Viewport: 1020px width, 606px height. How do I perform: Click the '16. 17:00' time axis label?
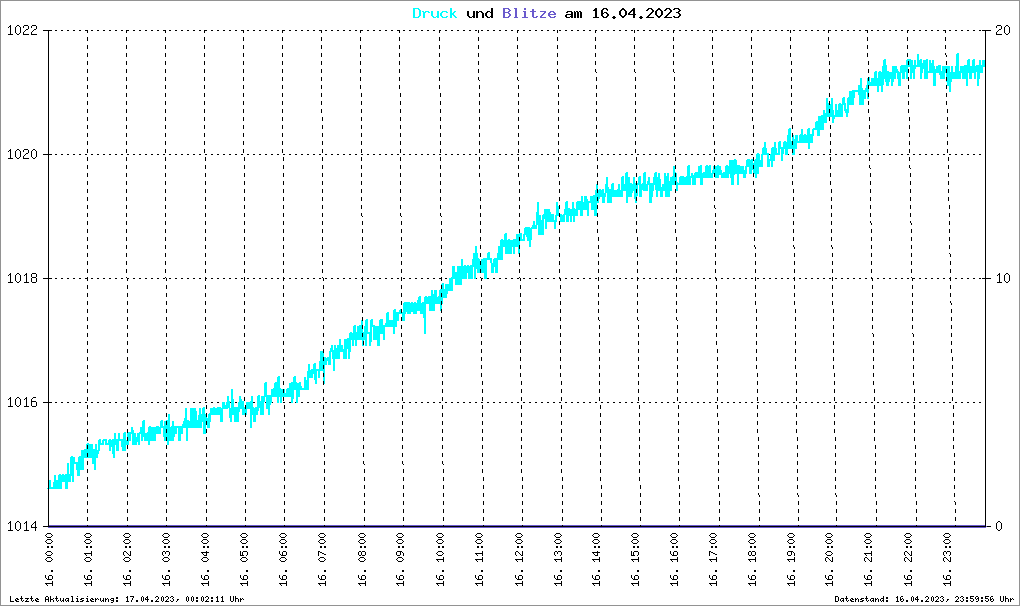[714, 559]
